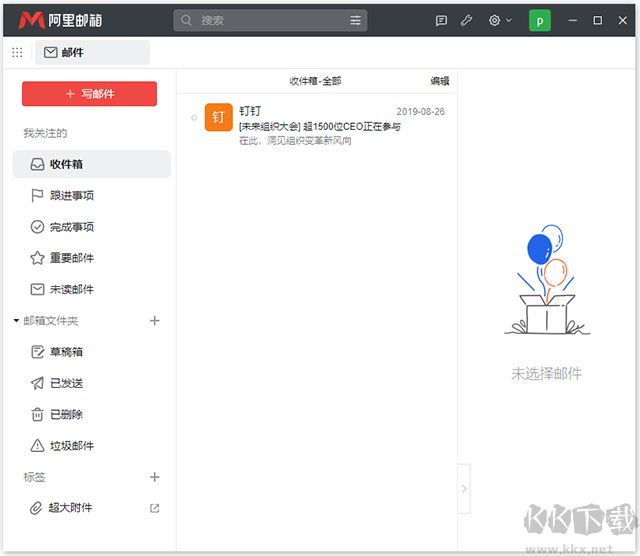Add a new 标签 label with plus
The image size is (640, 556).
point(154,477)
